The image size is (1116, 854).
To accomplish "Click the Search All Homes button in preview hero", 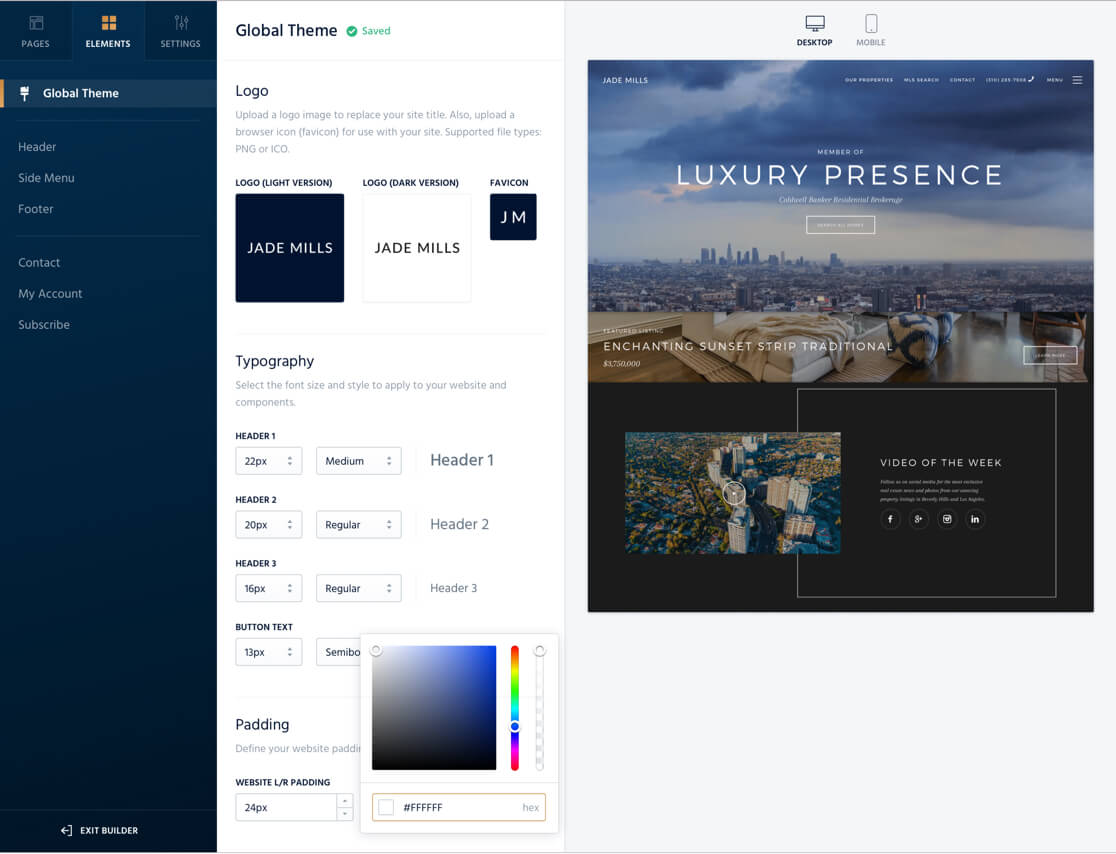I will (841, 225).
